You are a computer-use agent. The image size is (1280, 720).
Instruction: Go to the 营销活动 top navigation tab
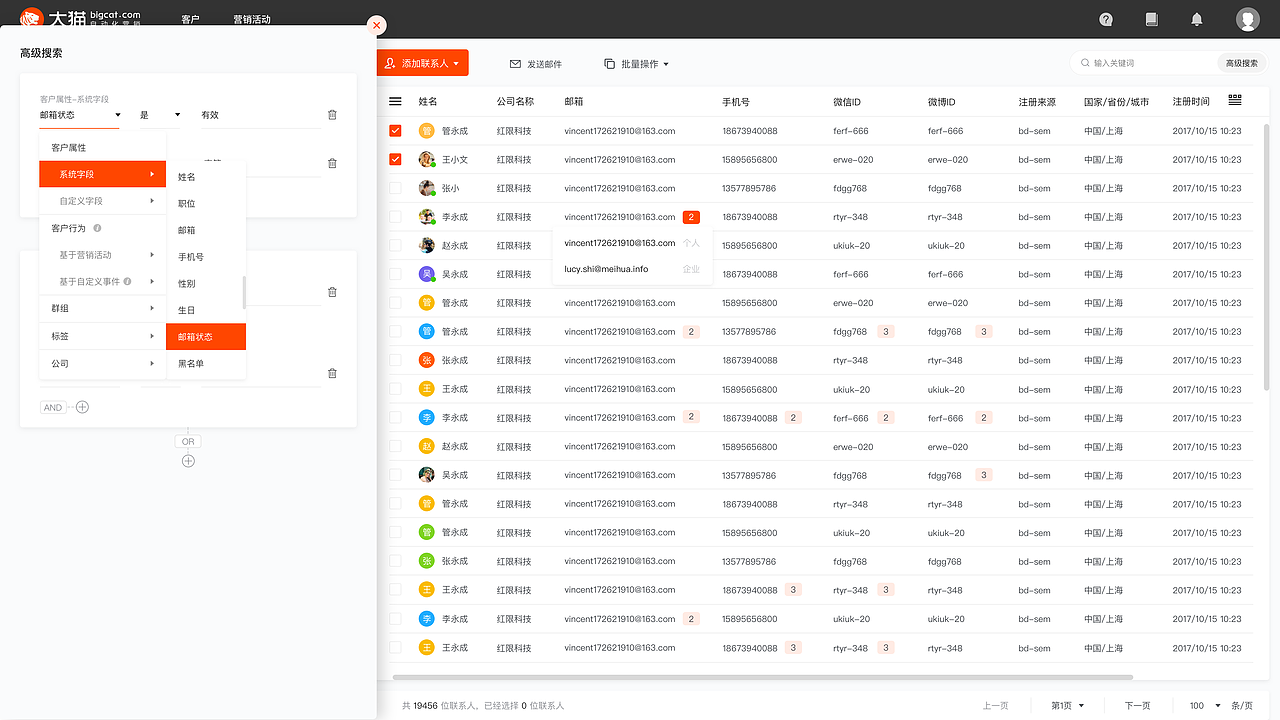tap(251, 19)
